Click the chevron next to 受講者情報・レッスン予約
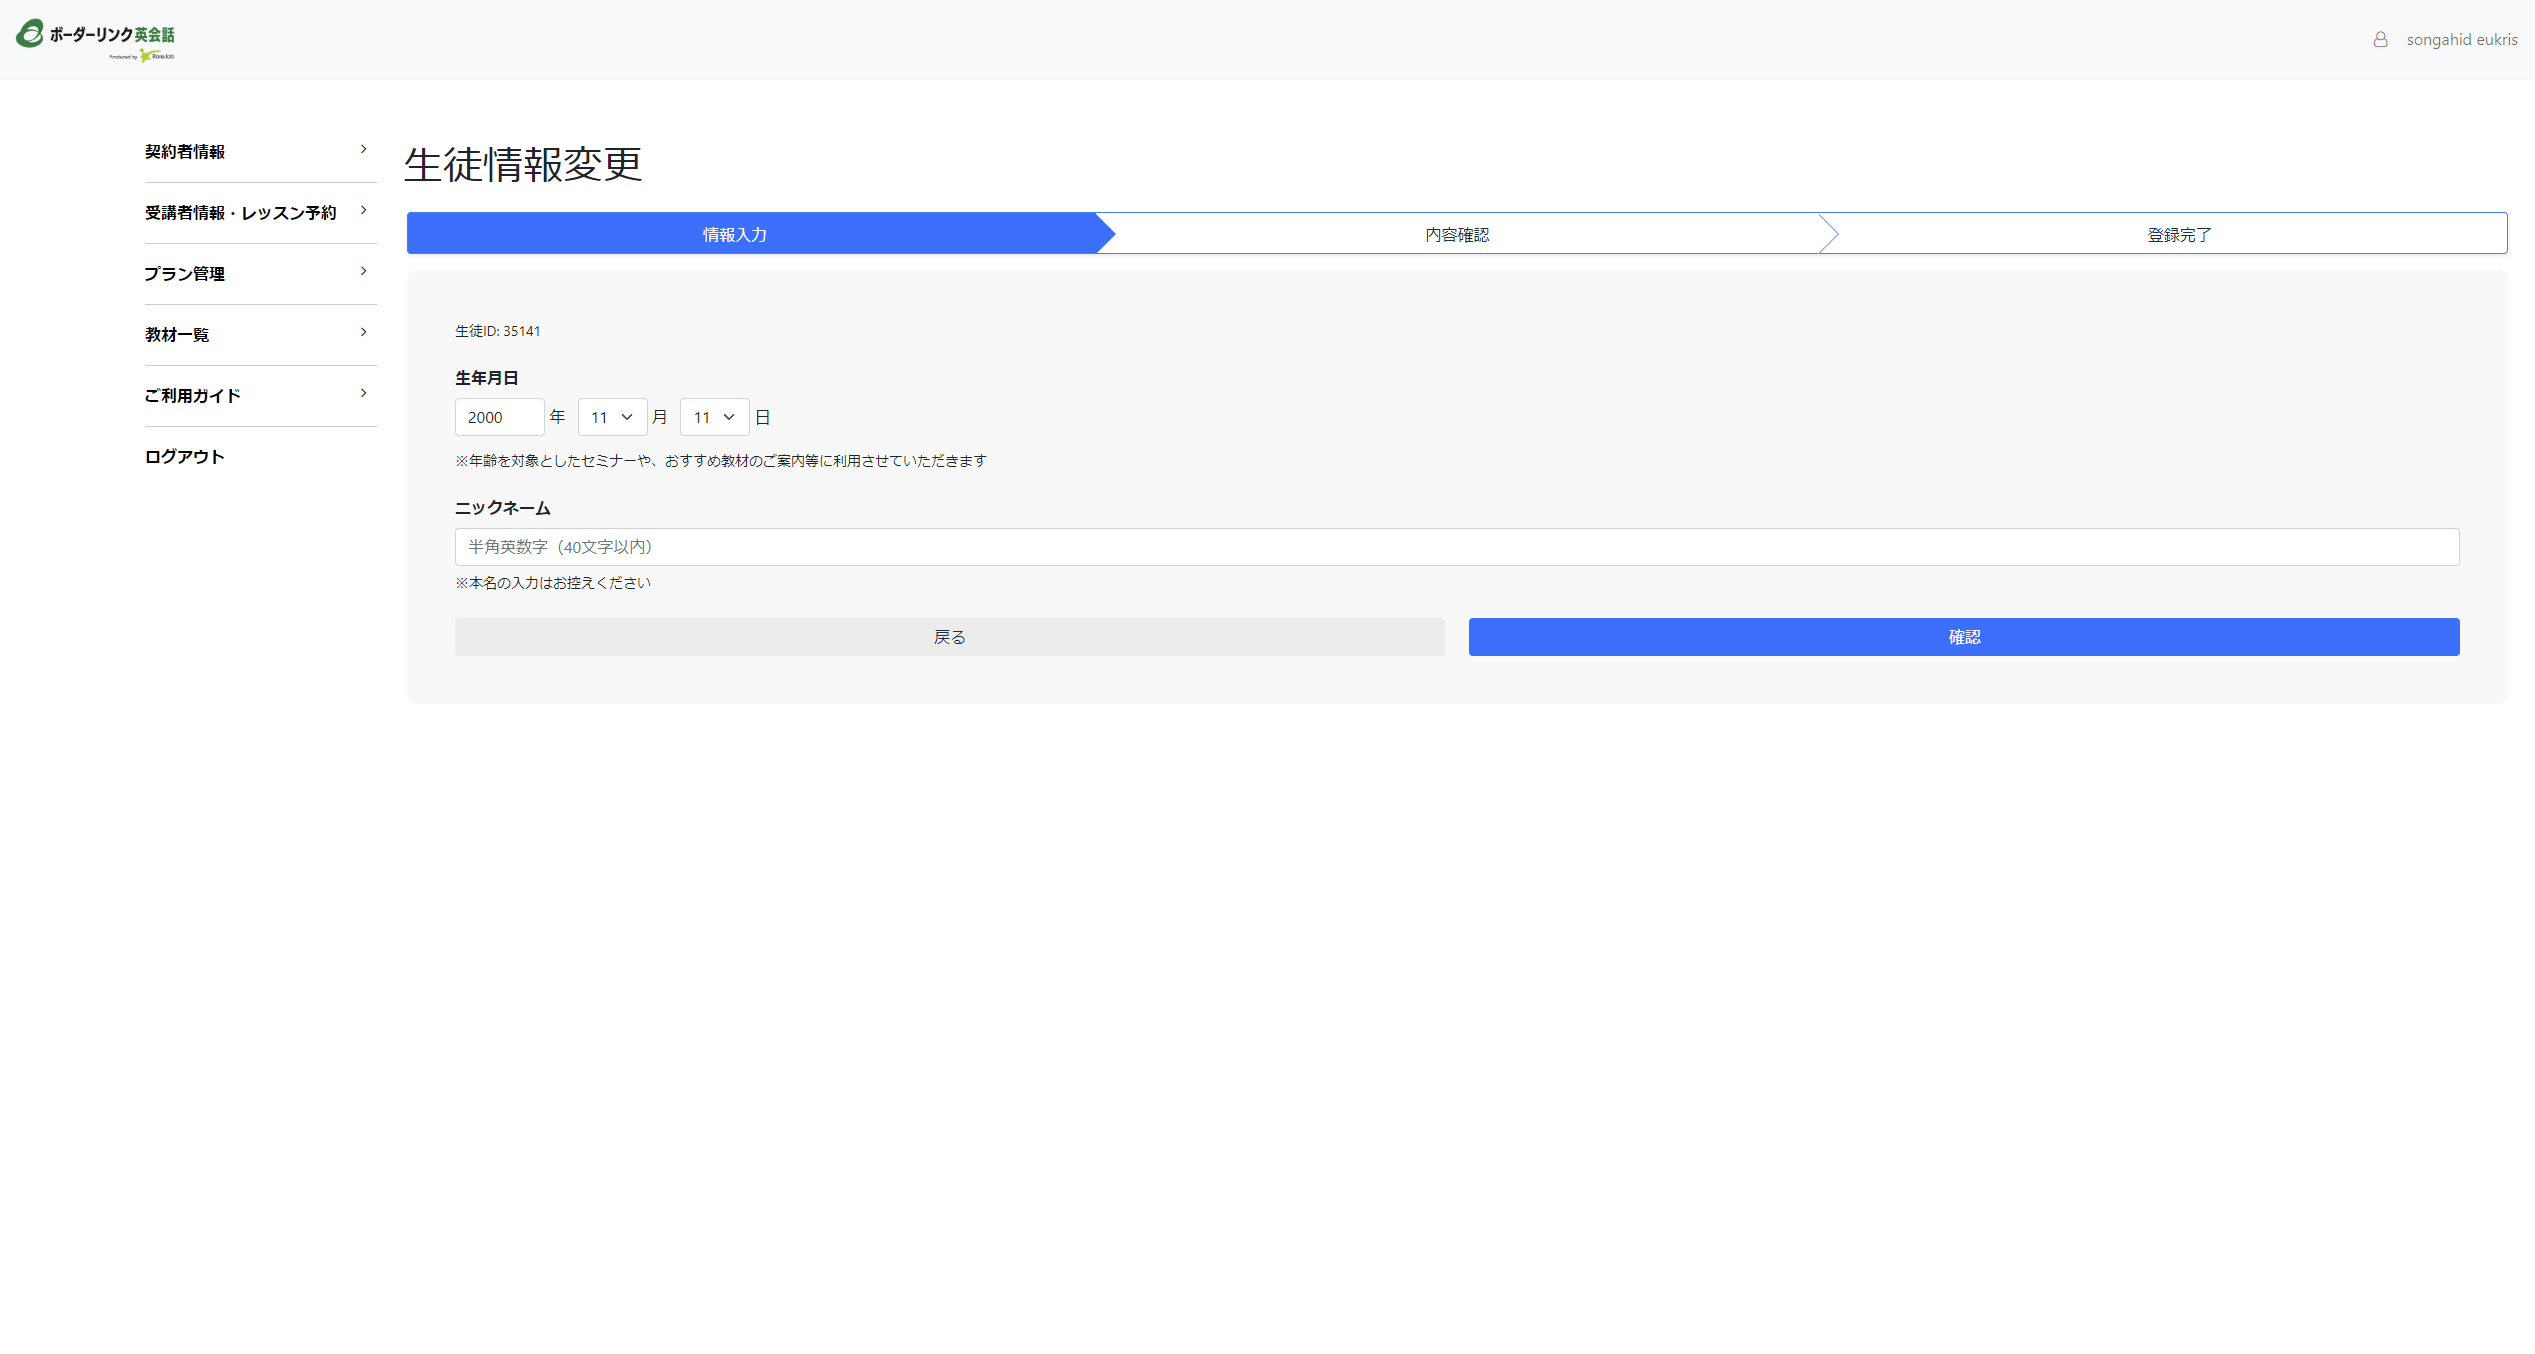Viewport: 2535px width, 1354px height. (x=363, y=210)
